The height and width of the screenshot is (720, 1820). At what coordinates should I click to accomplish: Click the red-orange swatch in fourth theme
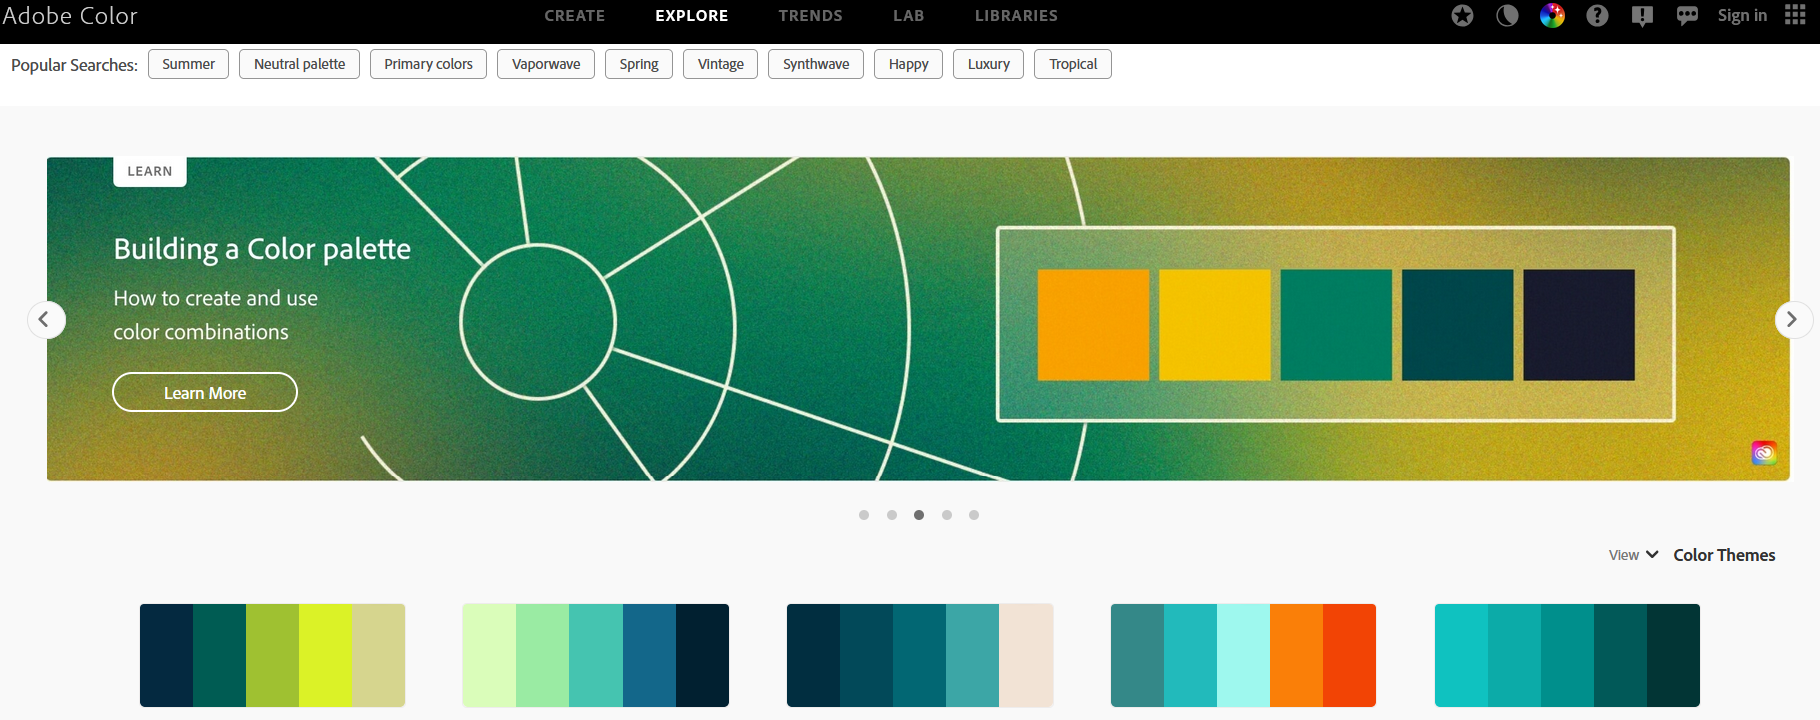[1349, 655]
